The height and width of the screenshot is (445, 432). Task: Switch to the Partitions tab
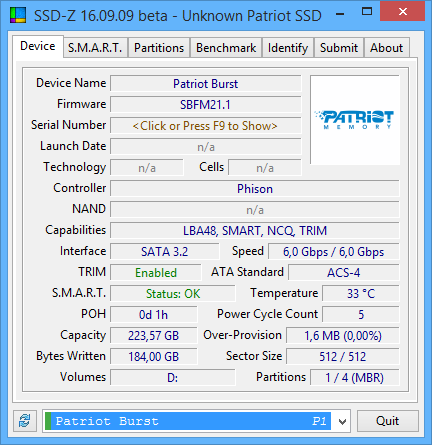tap(159, 48)
